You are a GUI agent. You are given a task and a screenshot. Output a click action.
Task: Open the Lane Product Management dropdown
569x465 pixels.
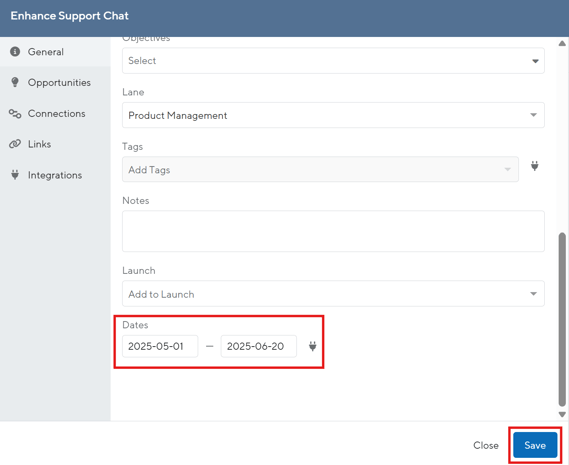coord(333,115)
